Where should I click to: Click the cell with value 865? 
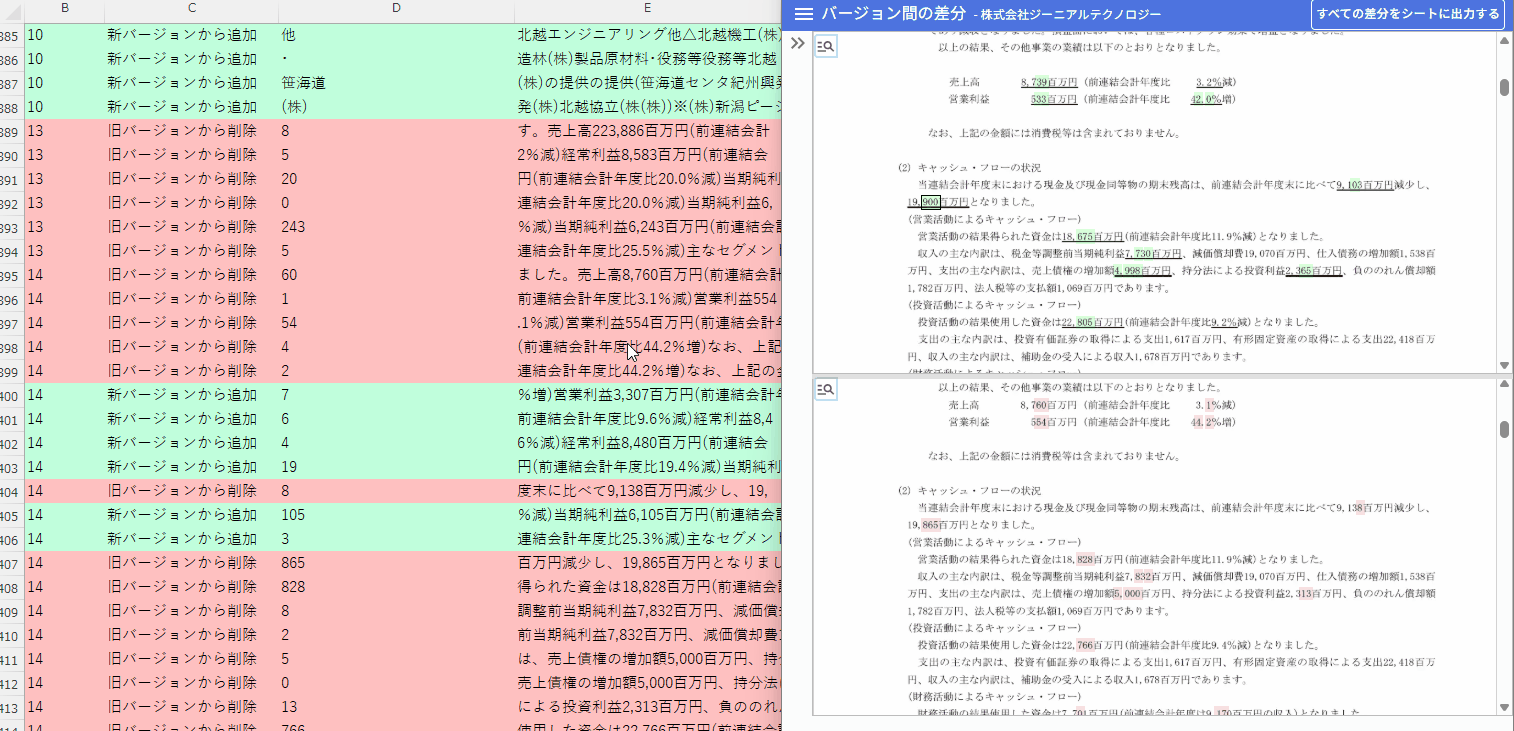(396, 563)
